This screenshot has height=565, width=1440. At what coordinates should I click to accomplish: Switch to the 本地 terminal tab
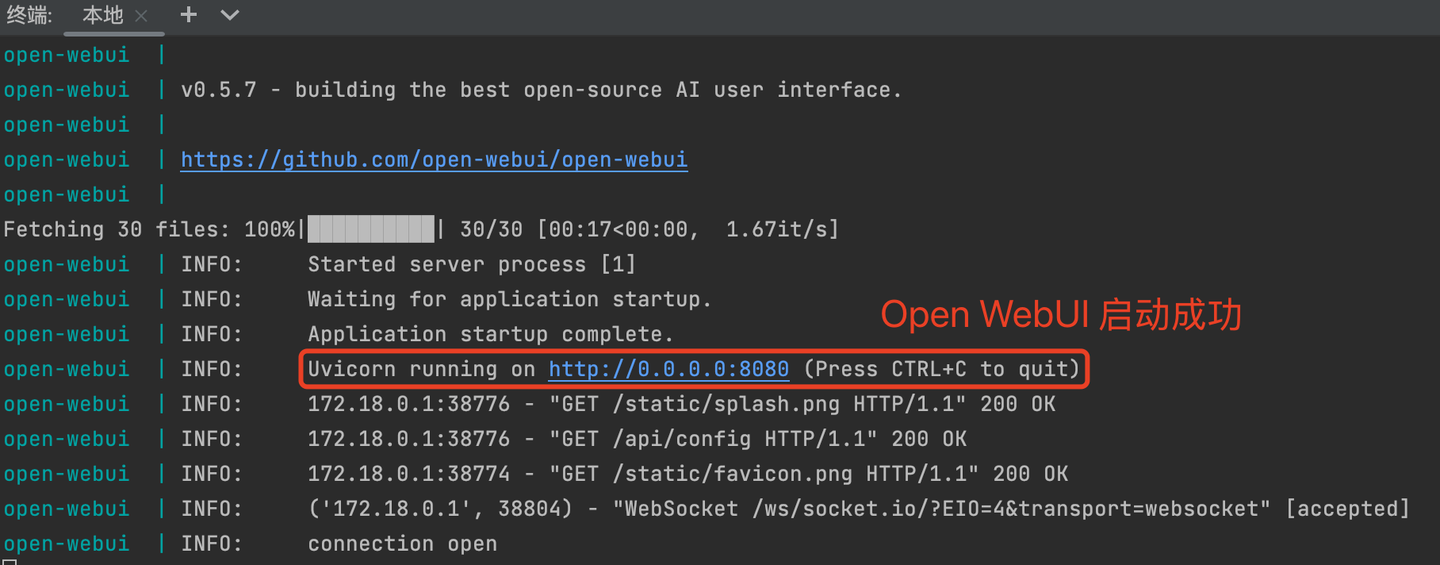click(102, 15)
